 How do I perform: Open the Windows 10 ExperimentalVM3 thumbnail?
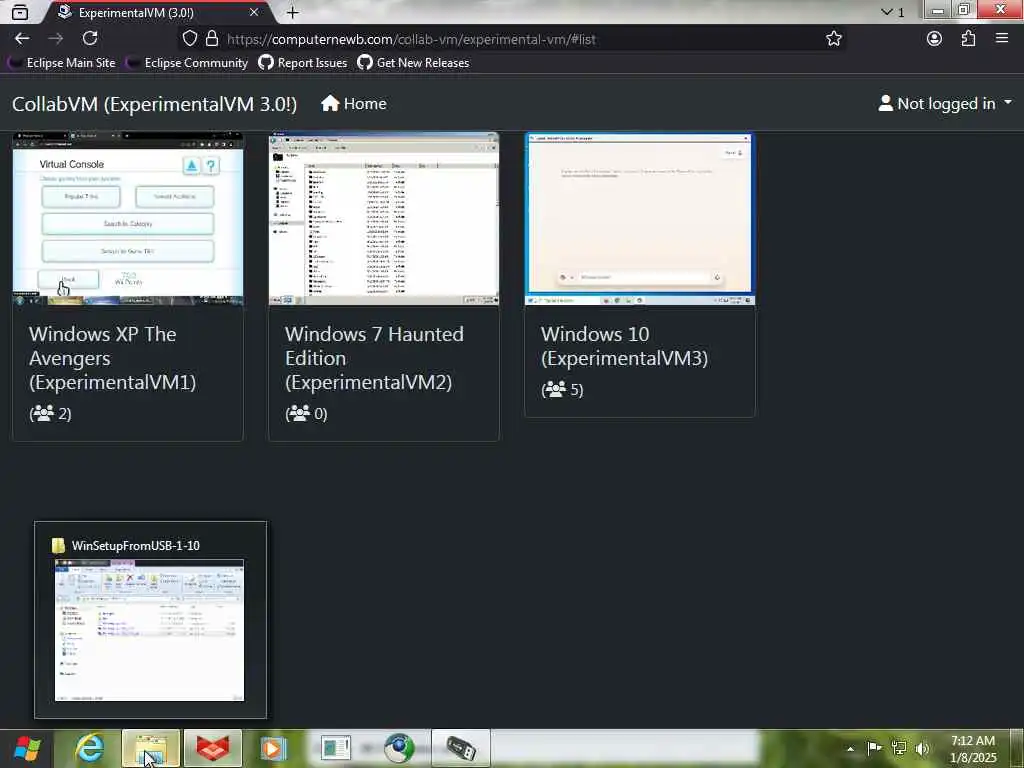[x=640, y=219]
